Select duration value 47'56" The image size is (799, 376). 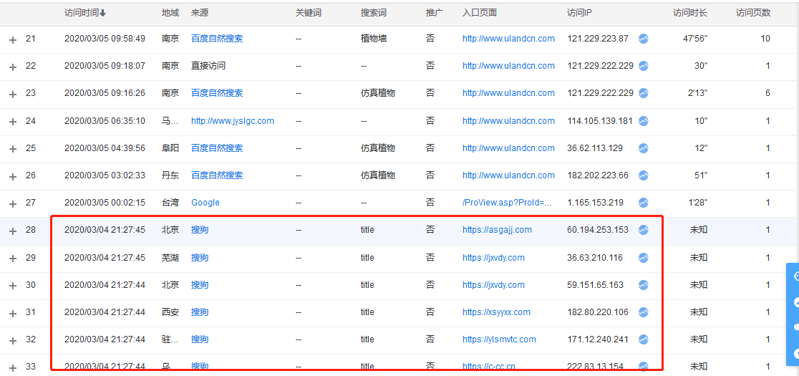695,39
